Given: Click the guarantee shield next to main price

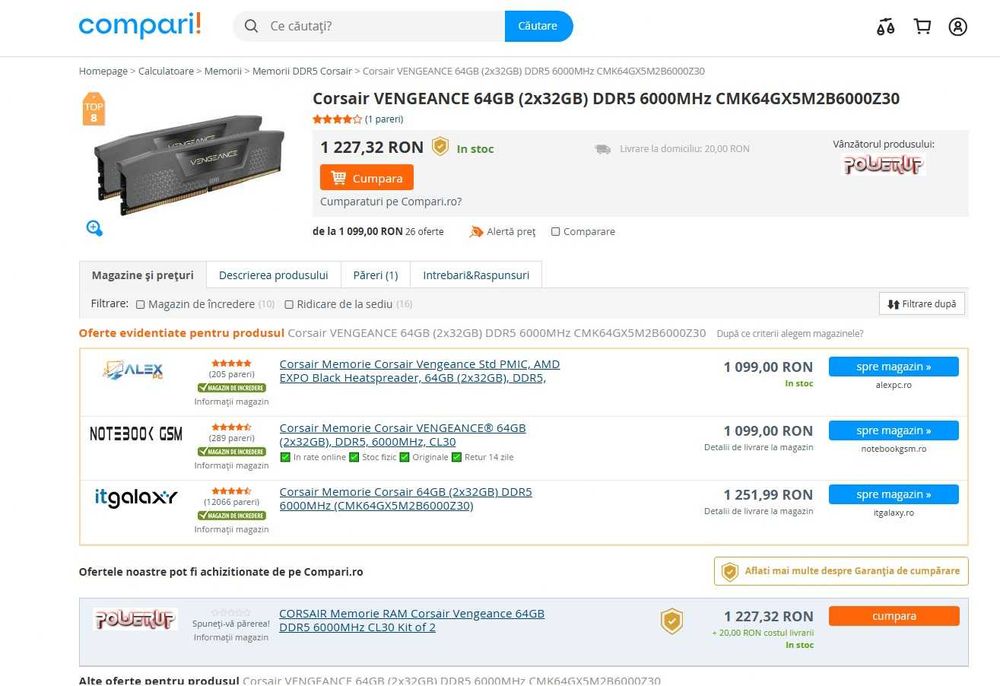Looking at the screenshot, I should click(x=440, y=147).
